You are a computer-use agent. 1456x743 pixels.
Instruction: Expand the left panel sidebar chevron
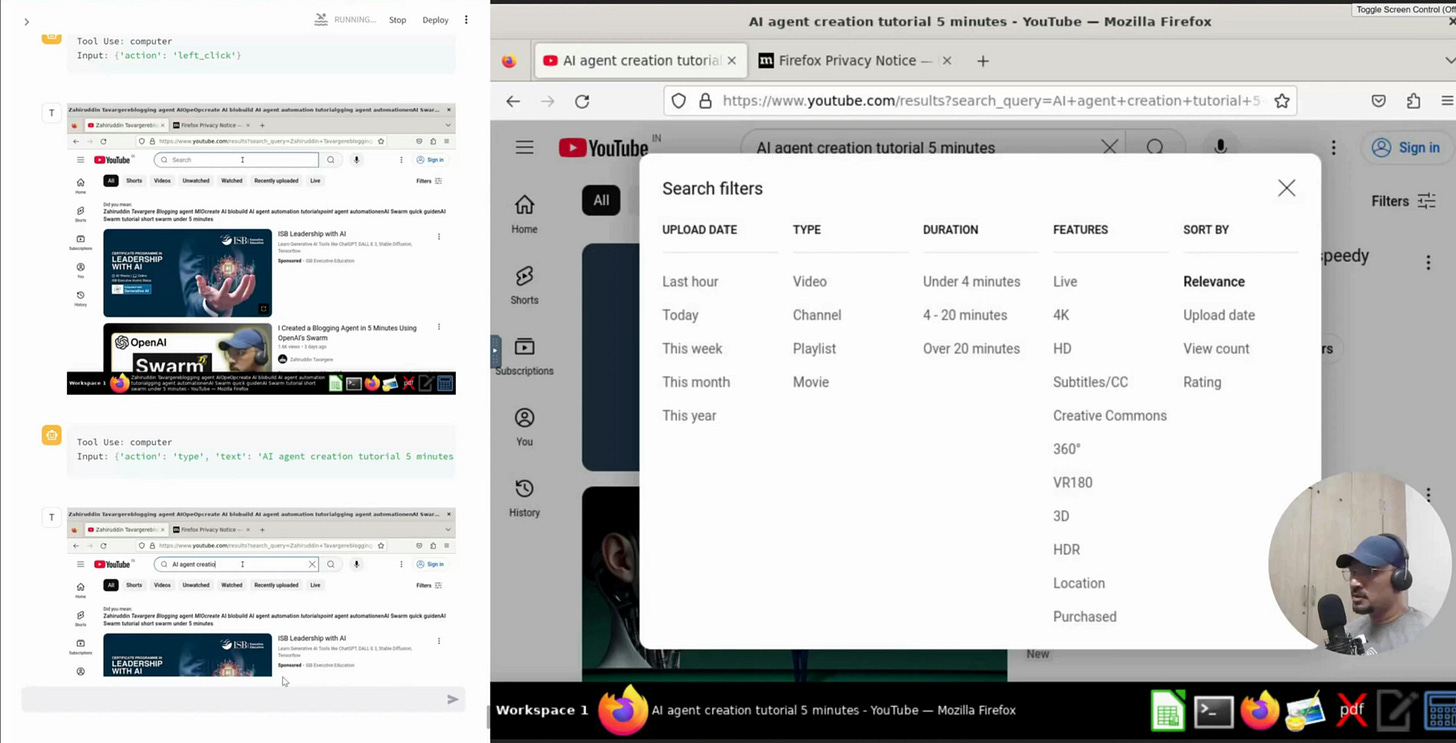(x=26, y=21)
